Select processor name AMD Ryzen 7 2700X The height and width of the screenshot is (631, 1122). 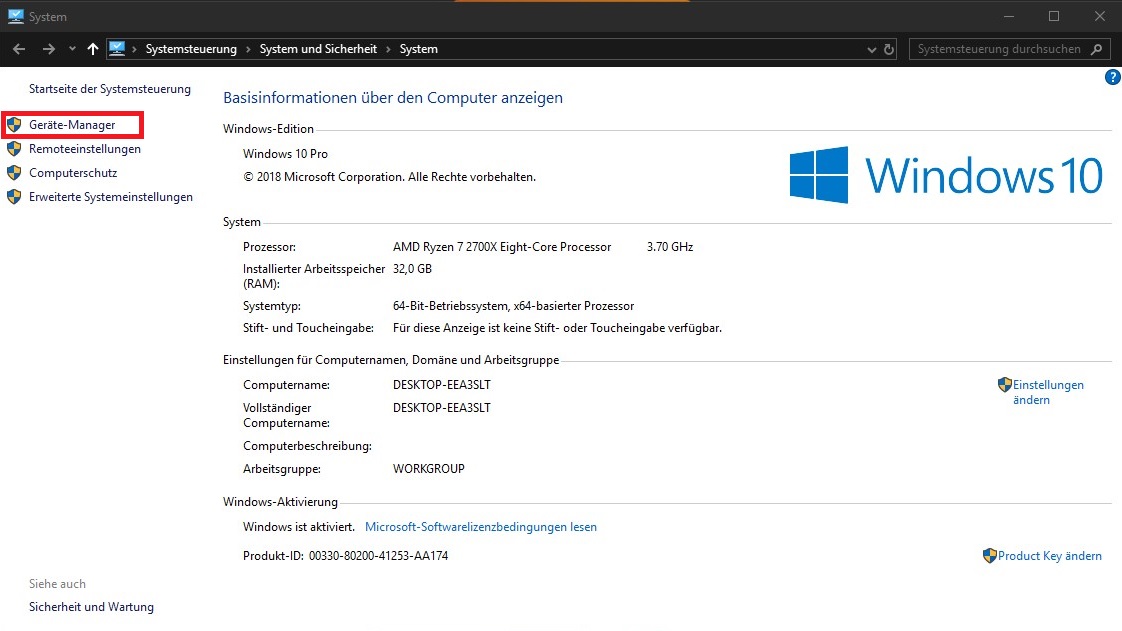pos(502,247)
